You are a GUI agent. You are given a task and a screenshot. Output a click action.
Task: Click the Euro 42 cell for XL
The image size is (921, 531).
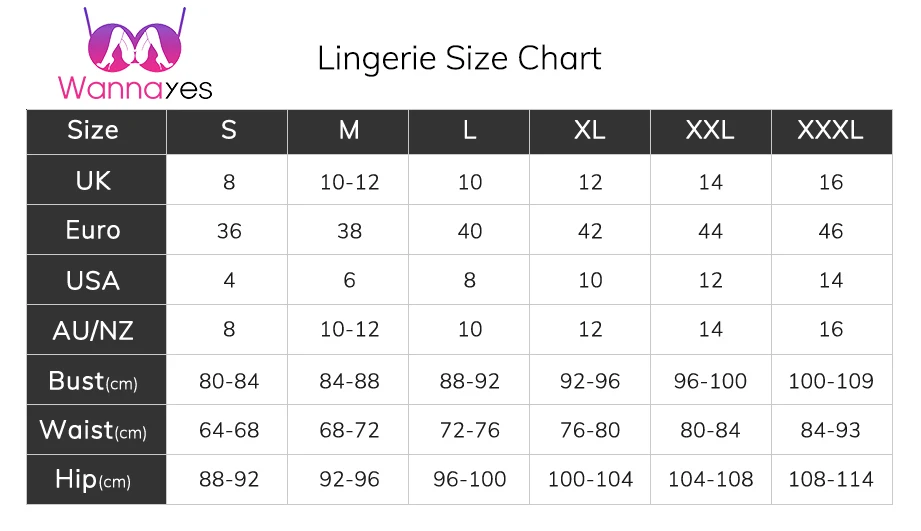[x=590, y=231]
